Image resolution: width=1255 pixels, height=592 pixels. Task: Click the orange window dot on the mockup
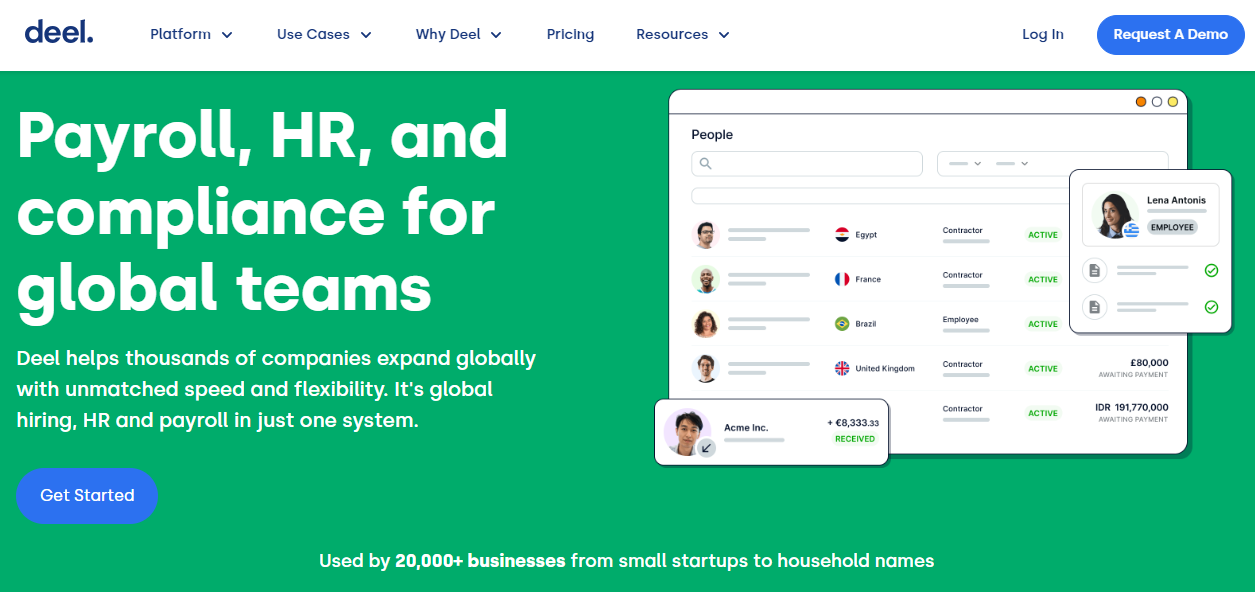click(x=1141, y=101)
